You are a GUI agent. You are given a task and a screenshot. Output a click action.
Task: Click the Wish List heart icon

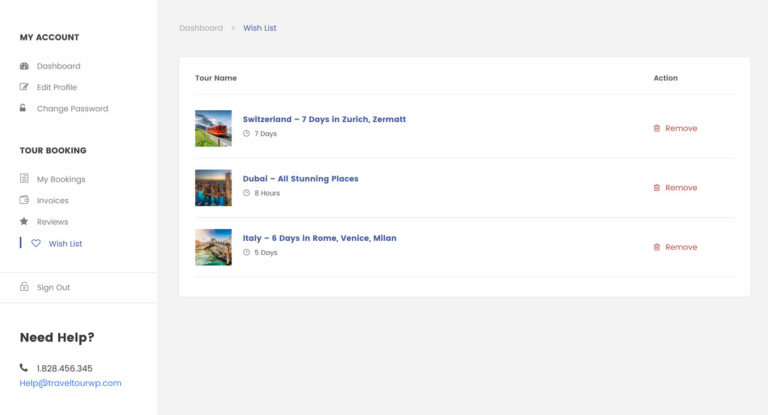click(x=36, y=243)
